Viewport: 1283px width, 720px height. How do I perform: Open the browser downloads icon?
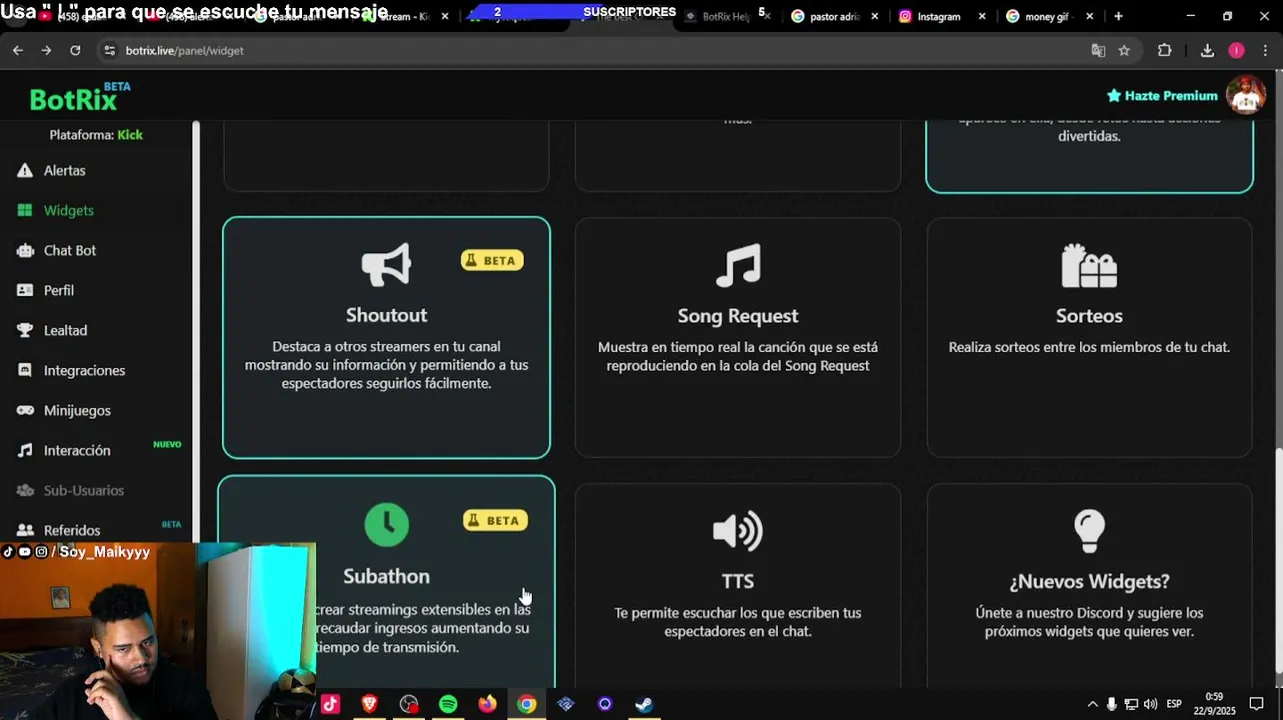click(x=1207, y=50)
